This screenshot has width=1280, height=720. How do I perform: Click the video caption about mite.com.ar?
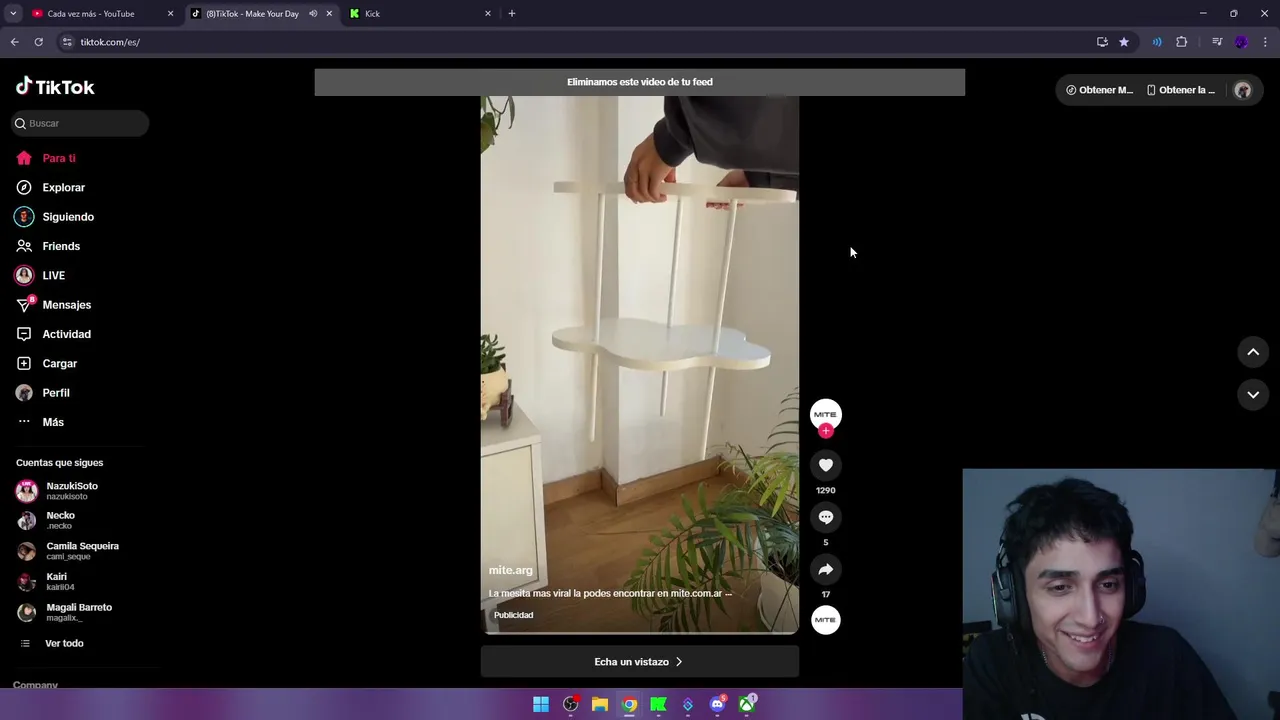610,593
